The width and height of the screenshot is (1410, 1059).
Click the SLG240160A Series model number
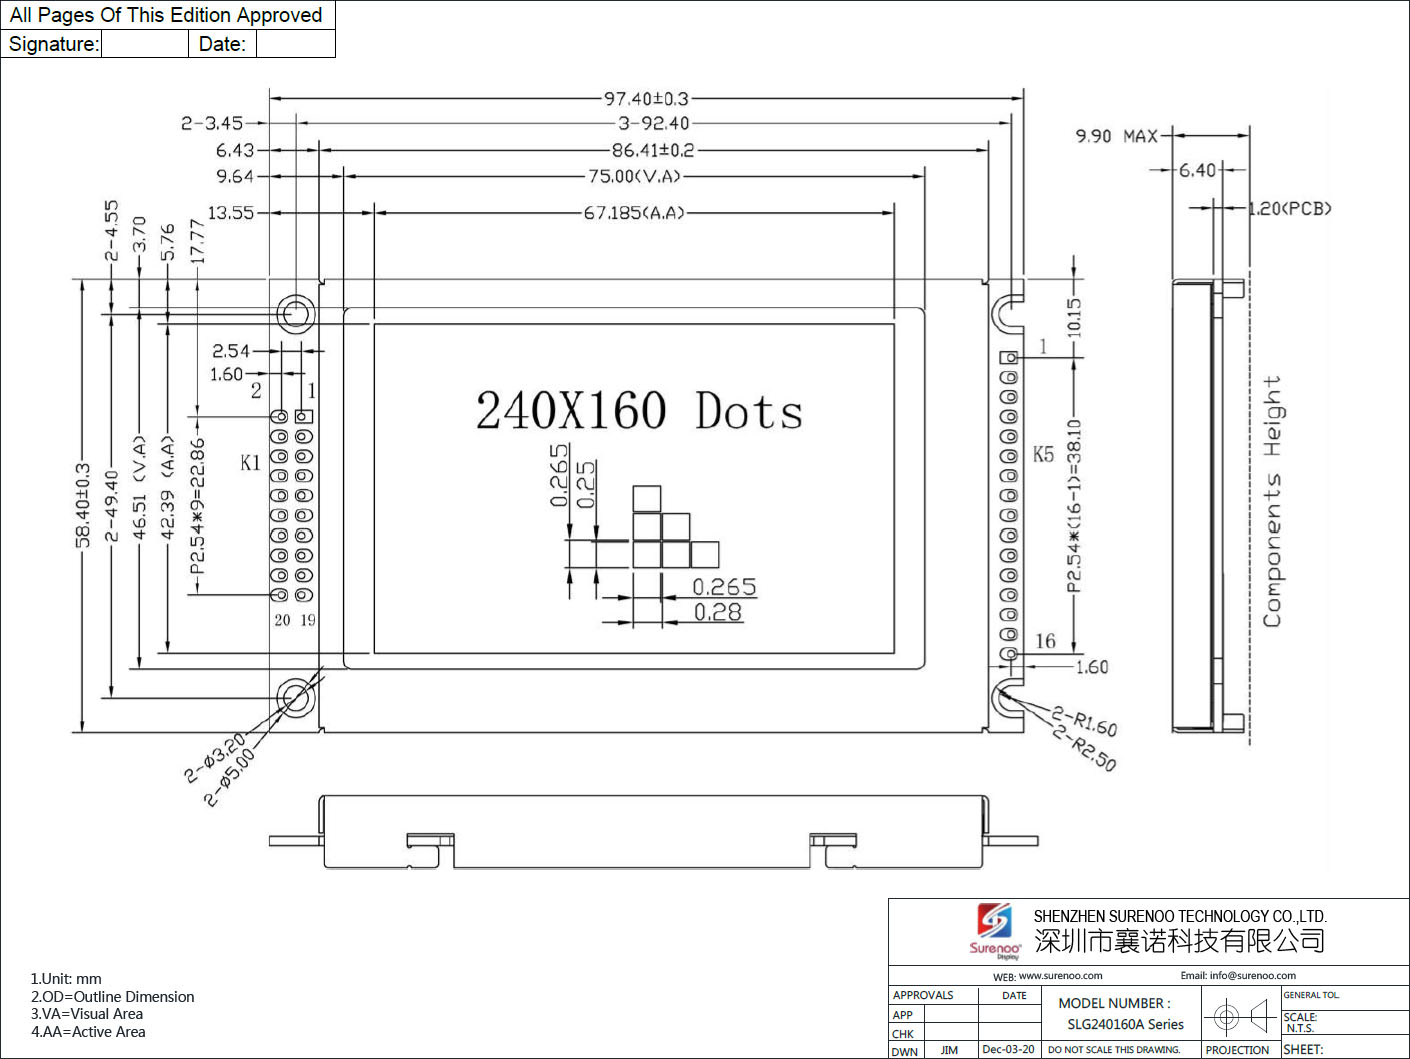(x=1125, y=1024)
